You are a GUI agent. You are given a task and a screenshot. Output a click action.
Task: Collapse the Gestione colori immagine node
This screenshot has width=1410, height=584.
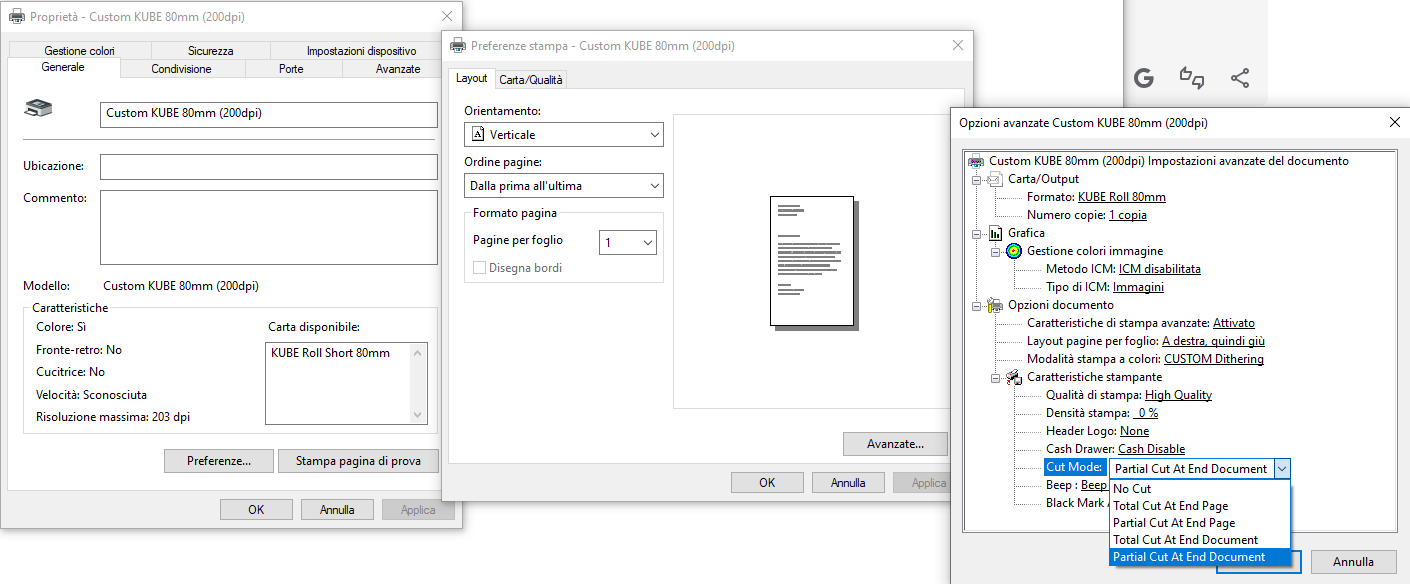pos(996,251)
